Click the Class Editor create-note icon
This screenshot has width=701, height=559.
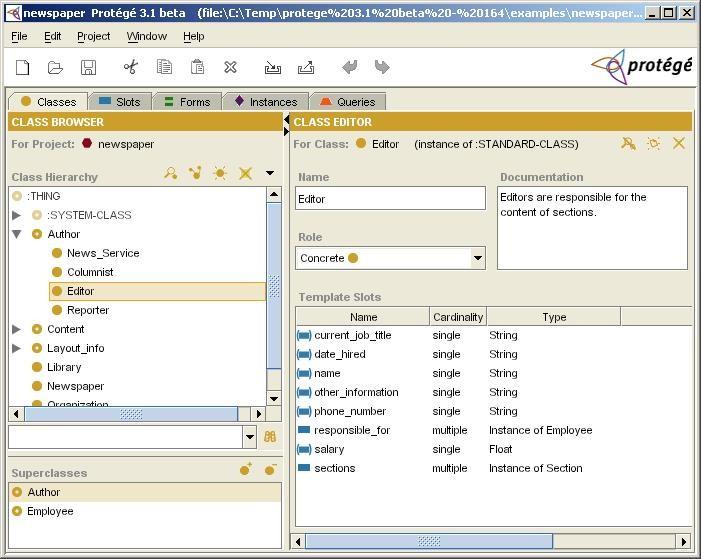pos(654,144)
